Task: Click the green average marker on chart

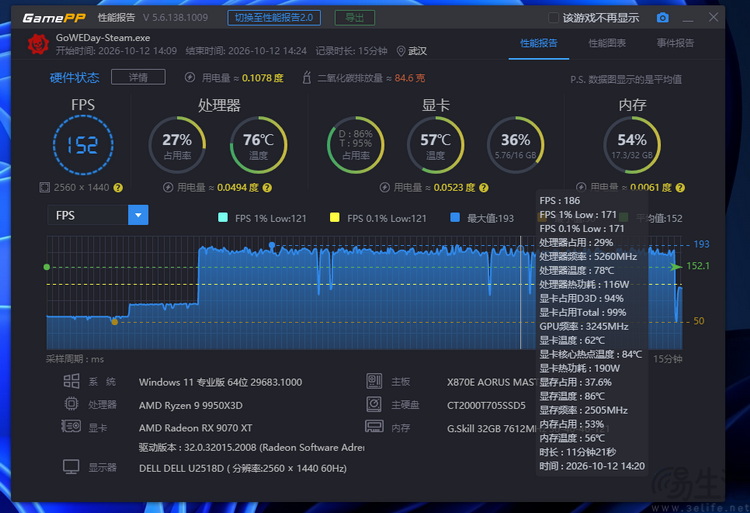Action: pos(46,267)
